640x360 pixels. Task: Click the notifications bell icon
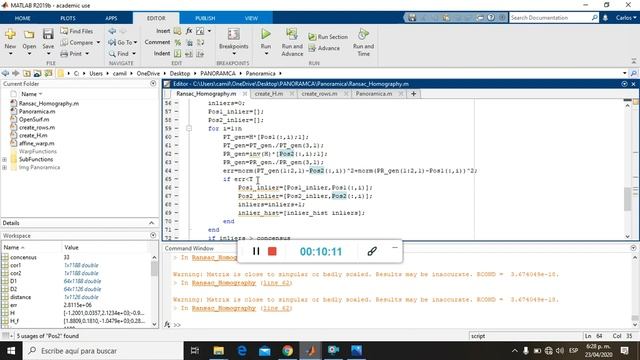pos(605,18)
